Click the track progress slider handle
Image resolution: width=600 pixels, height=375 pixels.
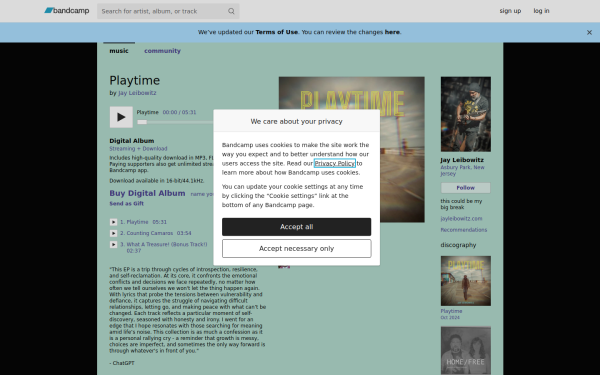pyautogui.click(x=142, y=122)
